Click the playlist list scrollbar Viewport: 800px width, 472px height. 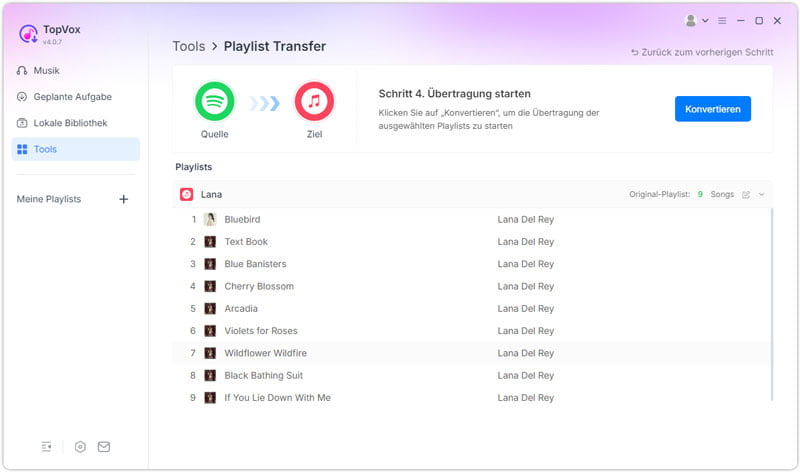772,304
